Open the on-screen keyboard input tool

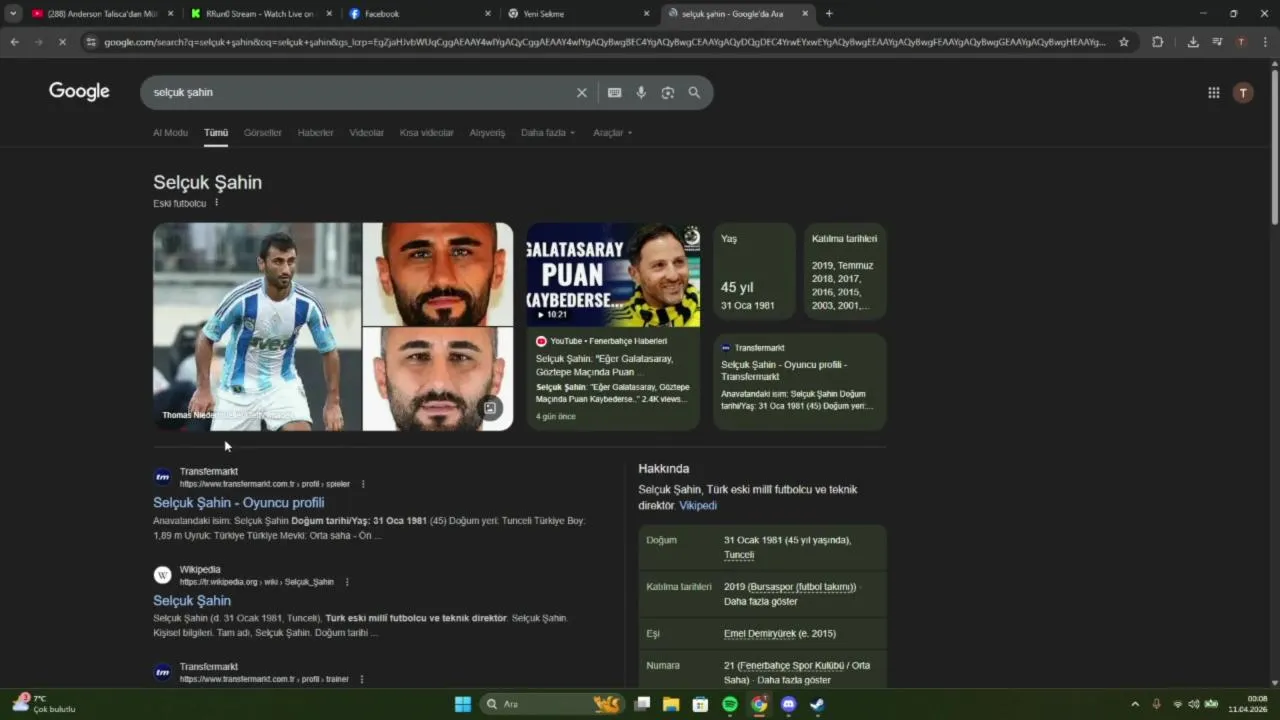click(x=614, y=92)
